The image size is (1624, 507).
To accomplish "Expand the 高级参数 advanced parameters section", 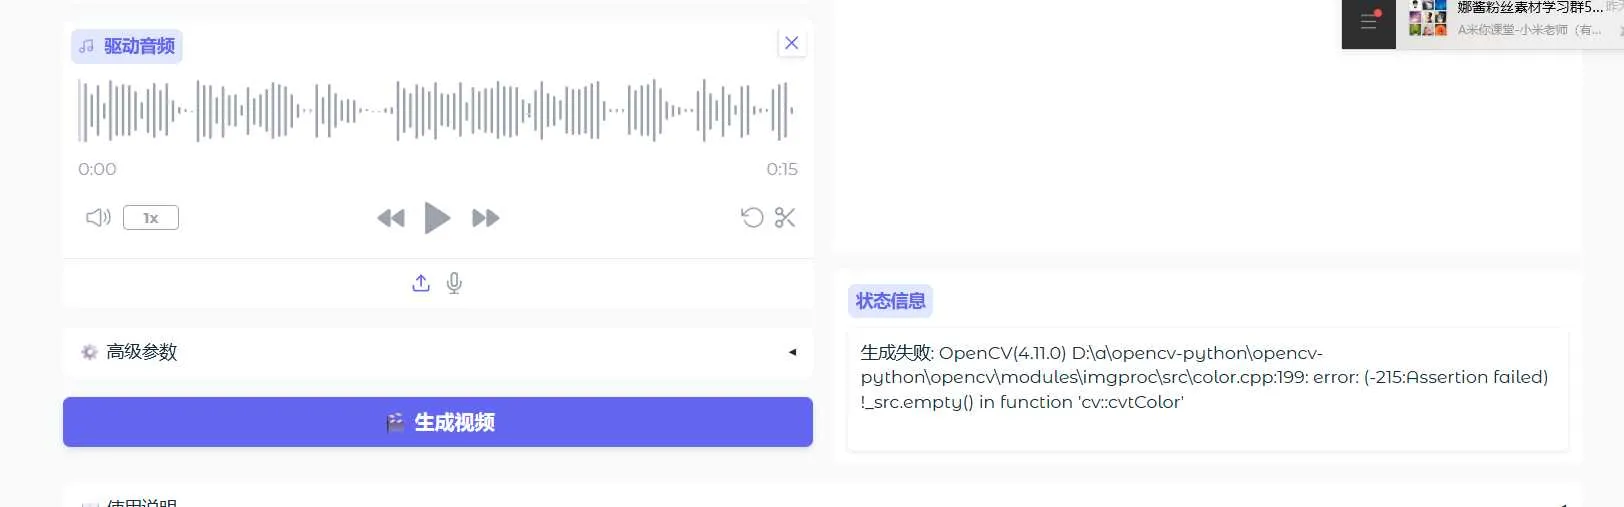I will pyautogui.click(x=438, y=352).
